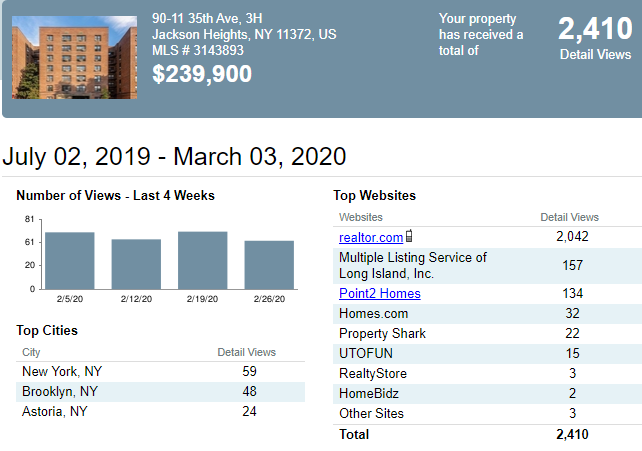Select the 2/5/20 bar in views chart
Image resolution: width=642 pixels, height=451 pixels.
point(70,261)
